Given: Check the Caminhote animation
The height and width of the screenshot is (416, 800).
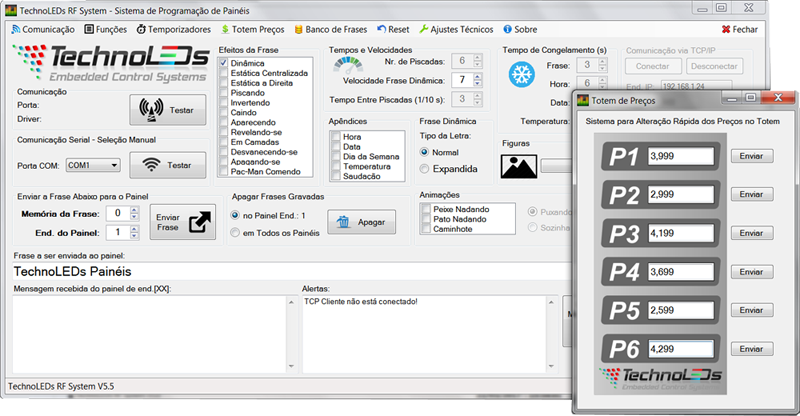Looking at the screenshot, I should (426, 229).
